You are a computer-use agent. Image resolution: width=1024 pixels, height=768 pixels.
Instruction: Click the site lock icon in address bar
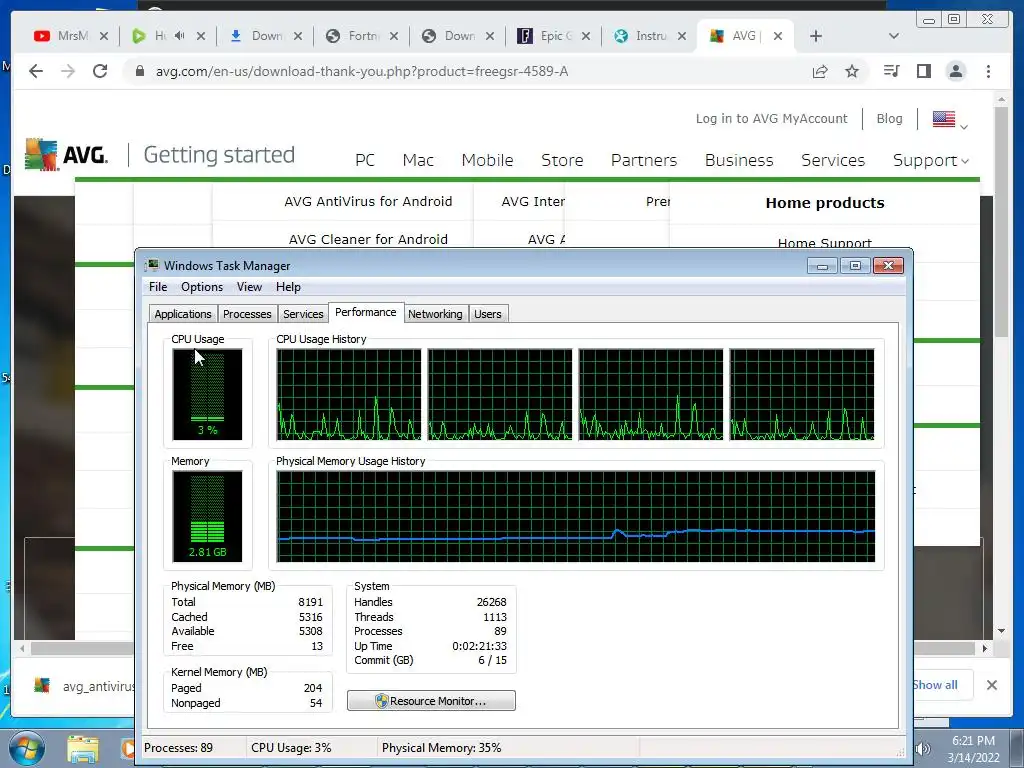[139, 71]
